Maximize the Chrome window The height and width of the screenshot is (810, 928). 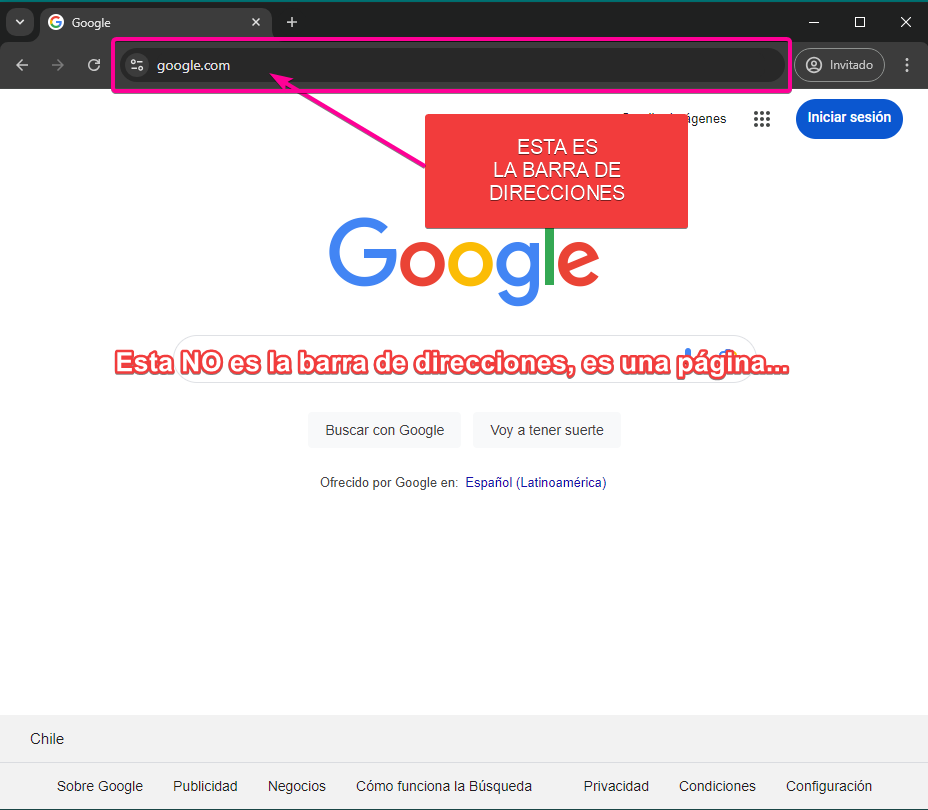[x=860, y=22]
